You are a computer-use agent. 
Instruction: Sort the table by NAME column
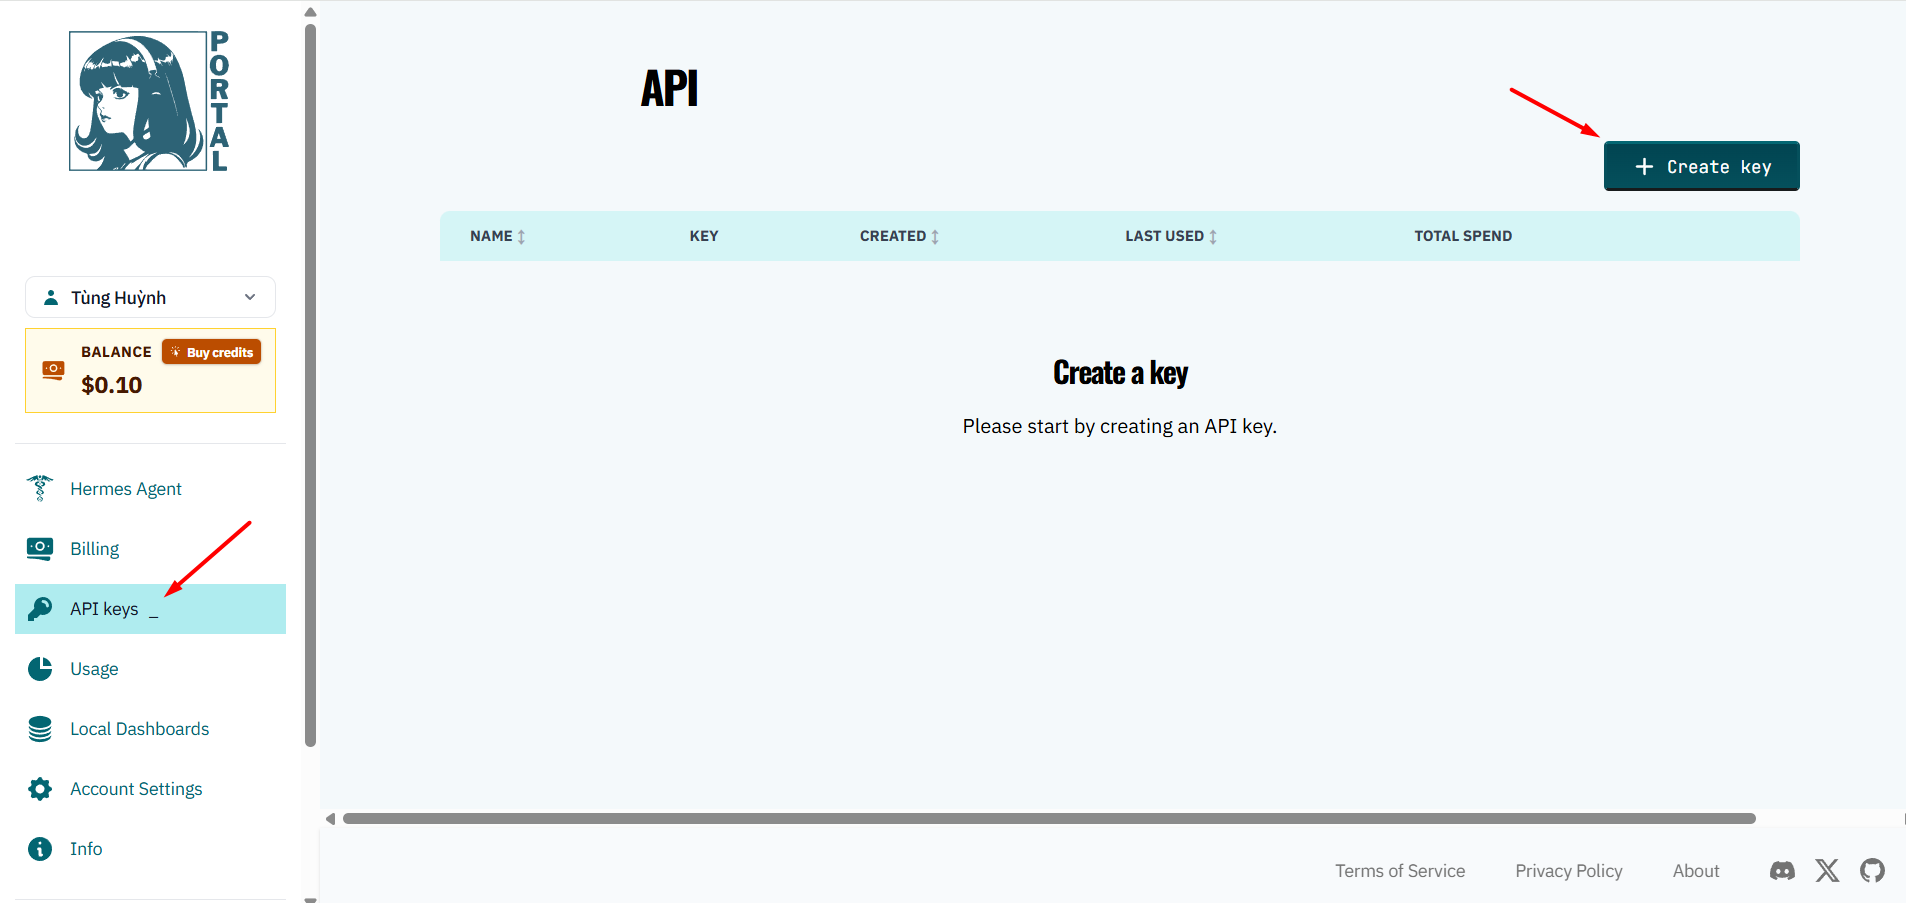[x=497, y=236]
